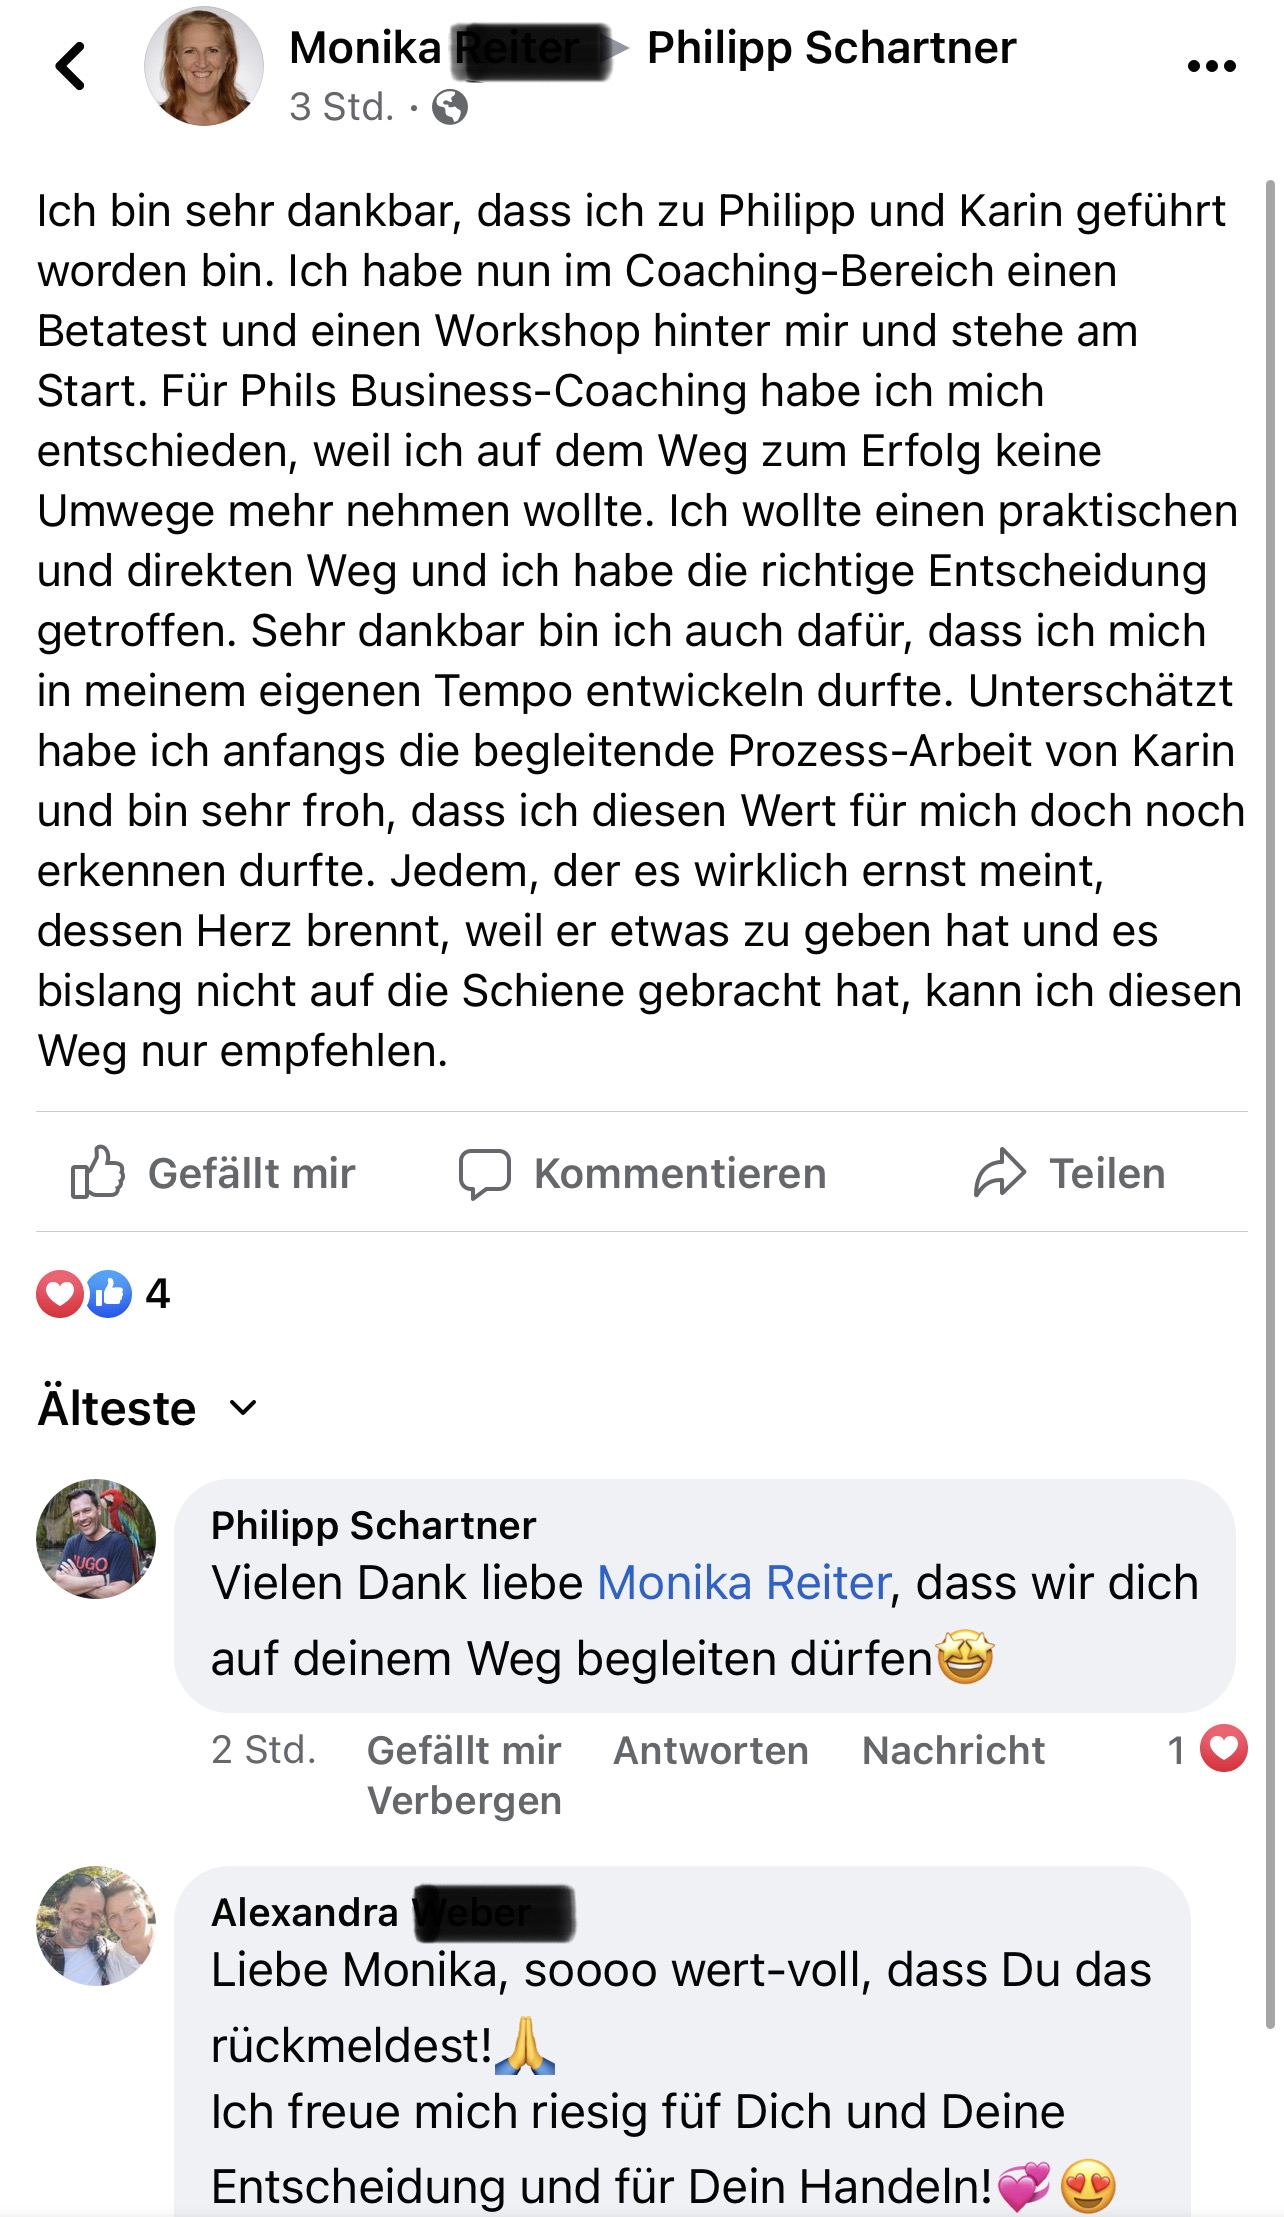The image size is (1284, 2217).
Task: Tap Philipp Schartner's name above his comment
Action: tap(373, 1526)
